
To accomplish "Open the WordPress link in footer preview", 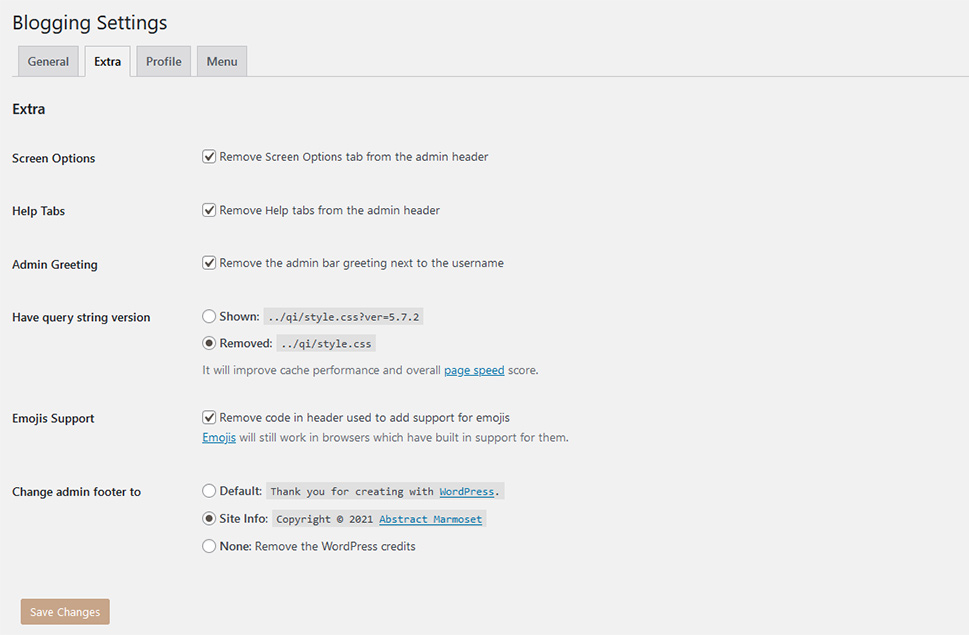I will click(467, 492).
